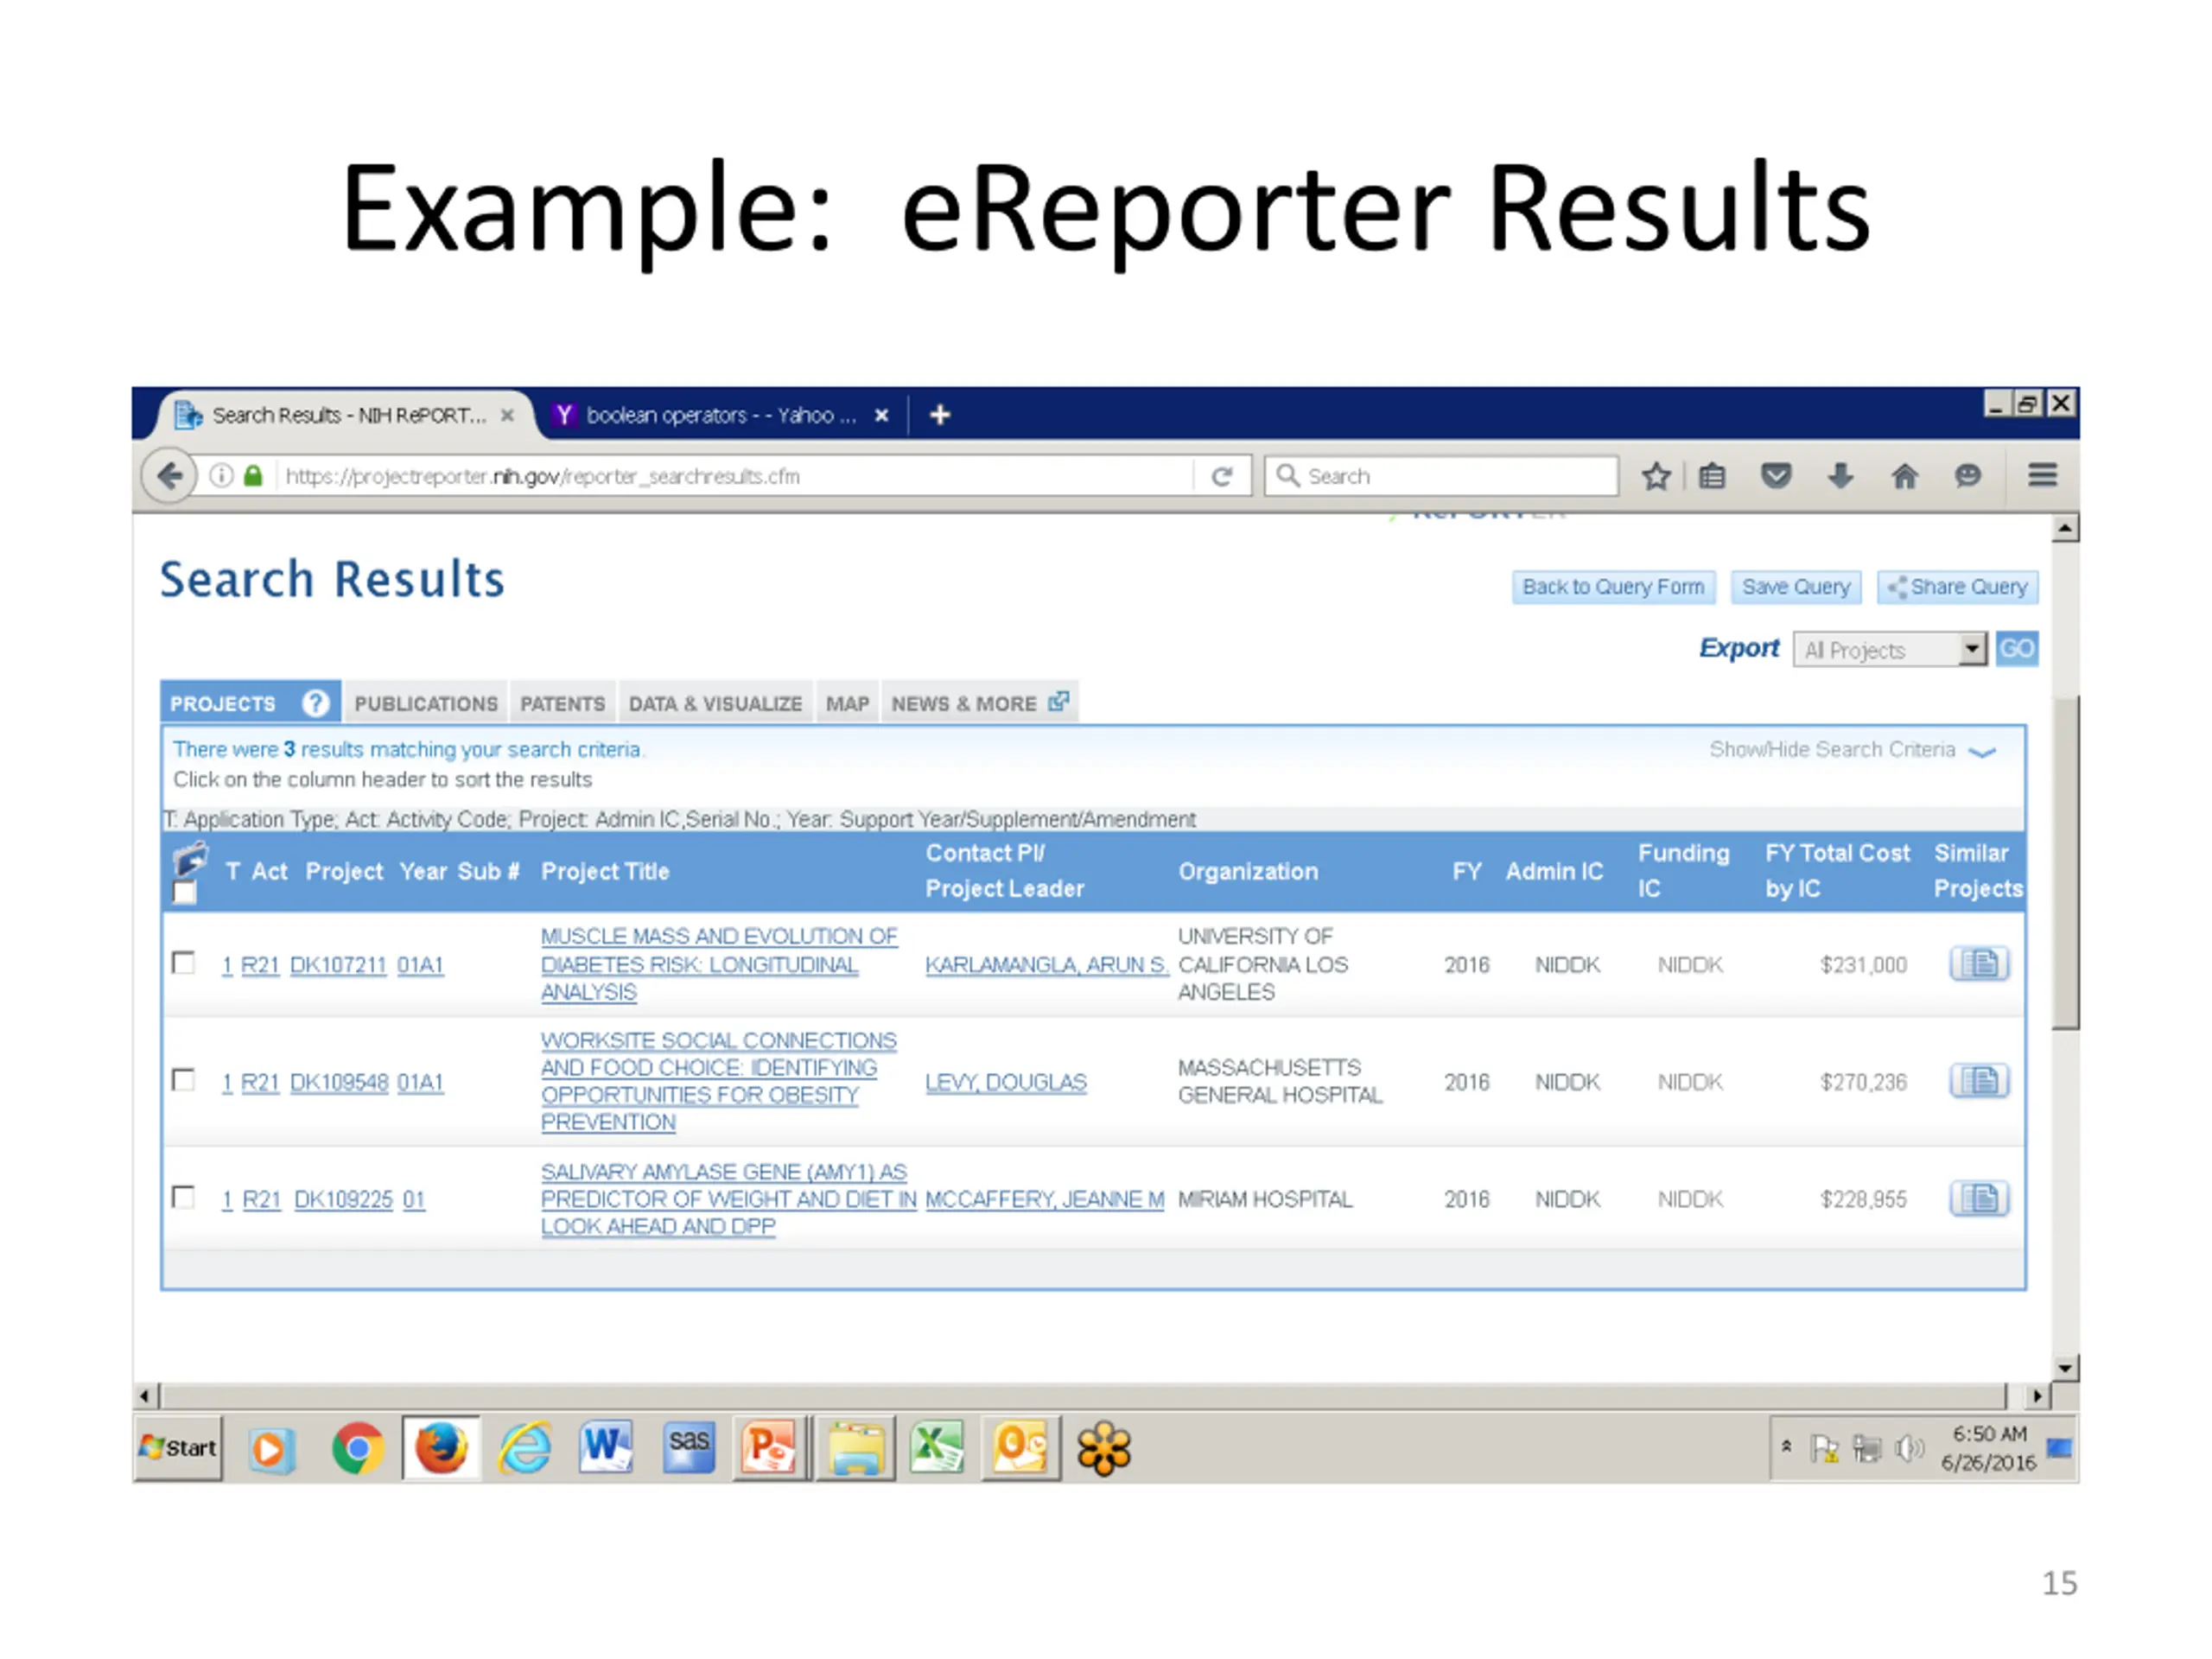Close the Search Results NIH RePORTER tab

pos(508,415)
